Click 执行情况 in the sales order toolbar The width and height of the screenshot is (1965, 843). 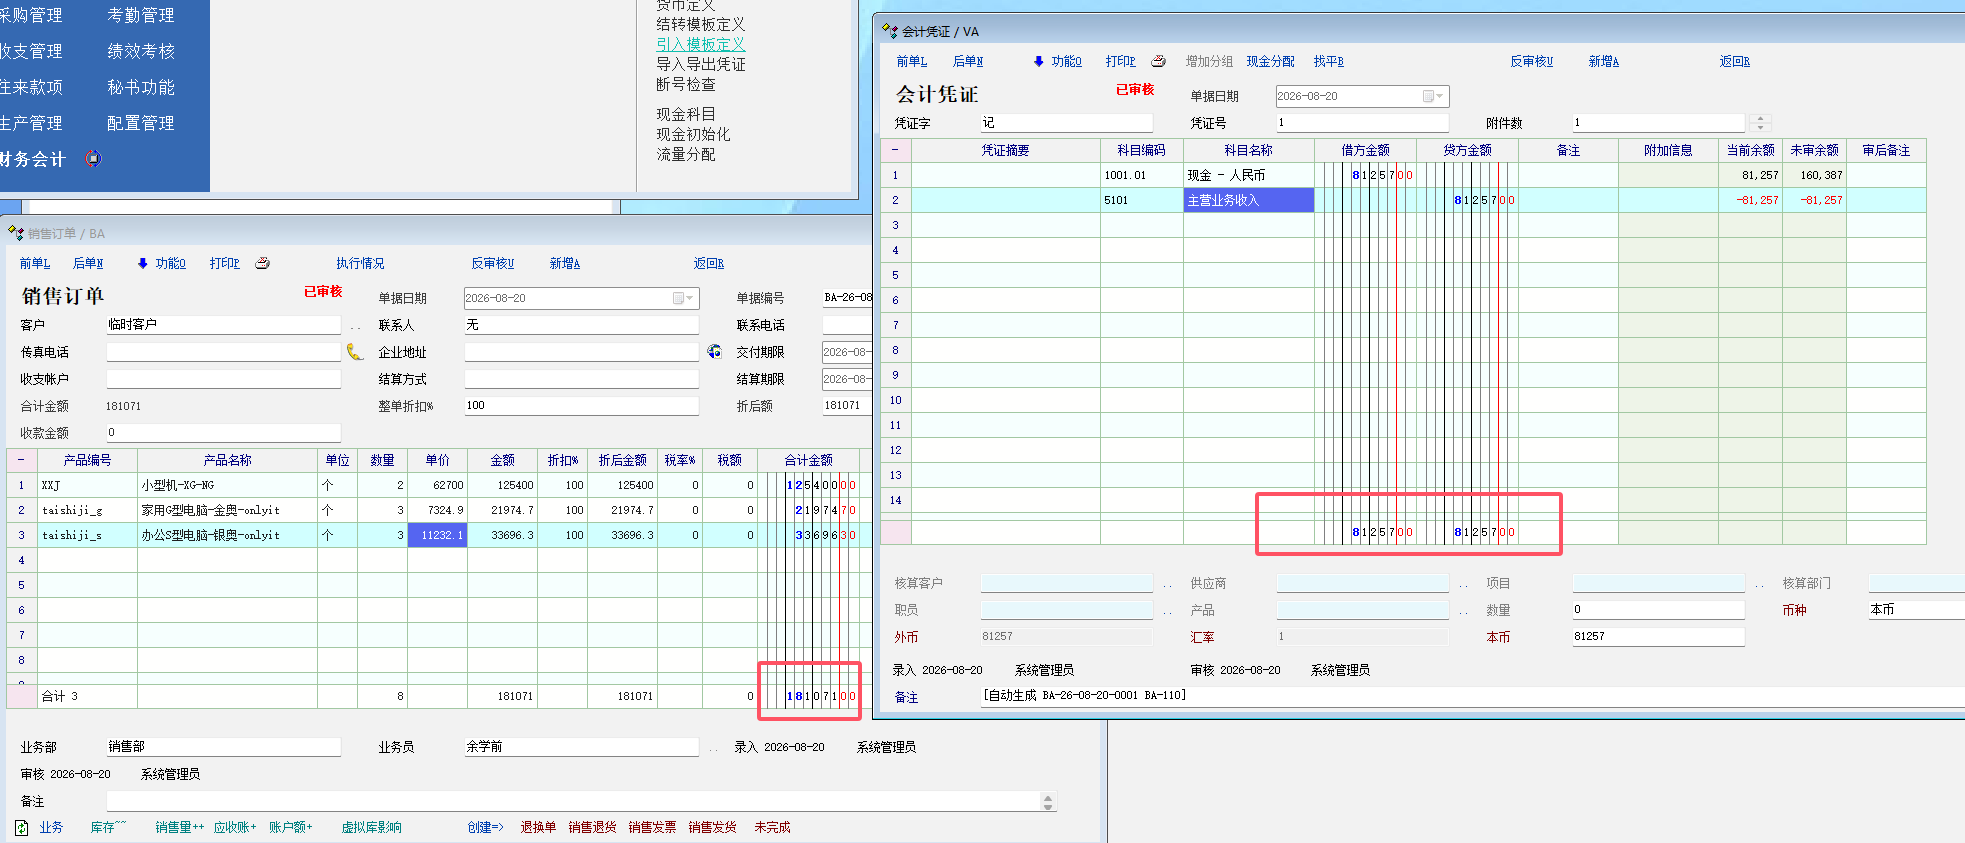360,263
